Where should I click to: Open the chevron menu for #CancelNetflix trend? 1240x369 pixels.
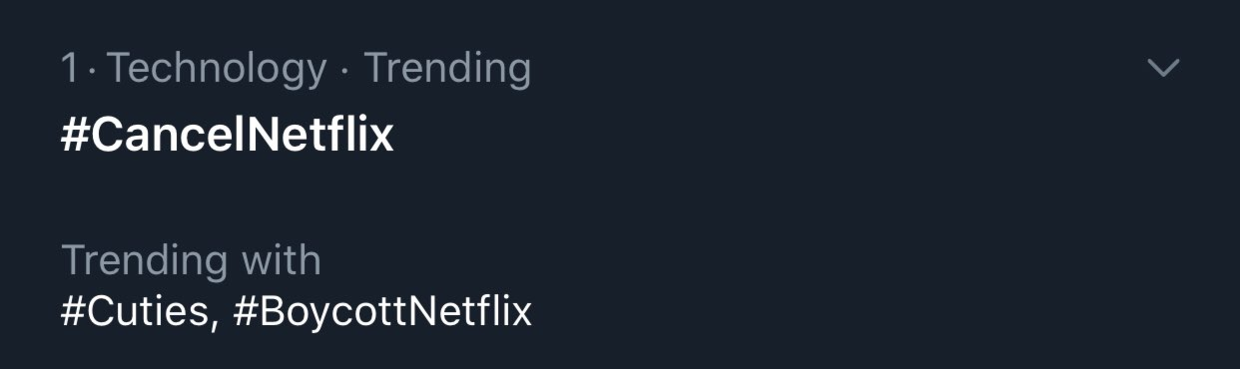(1164, 68)
